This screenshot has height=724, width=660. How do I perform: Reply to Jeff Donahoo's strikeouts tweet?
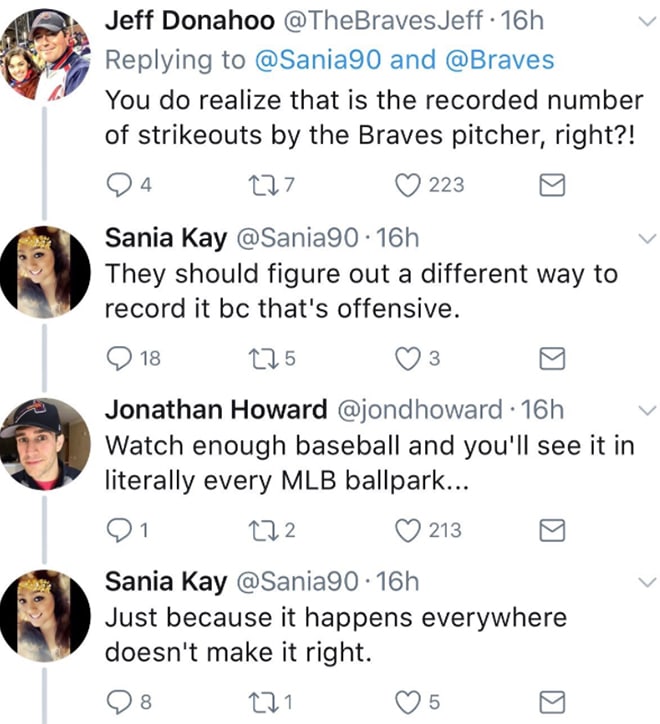(117, 184)
